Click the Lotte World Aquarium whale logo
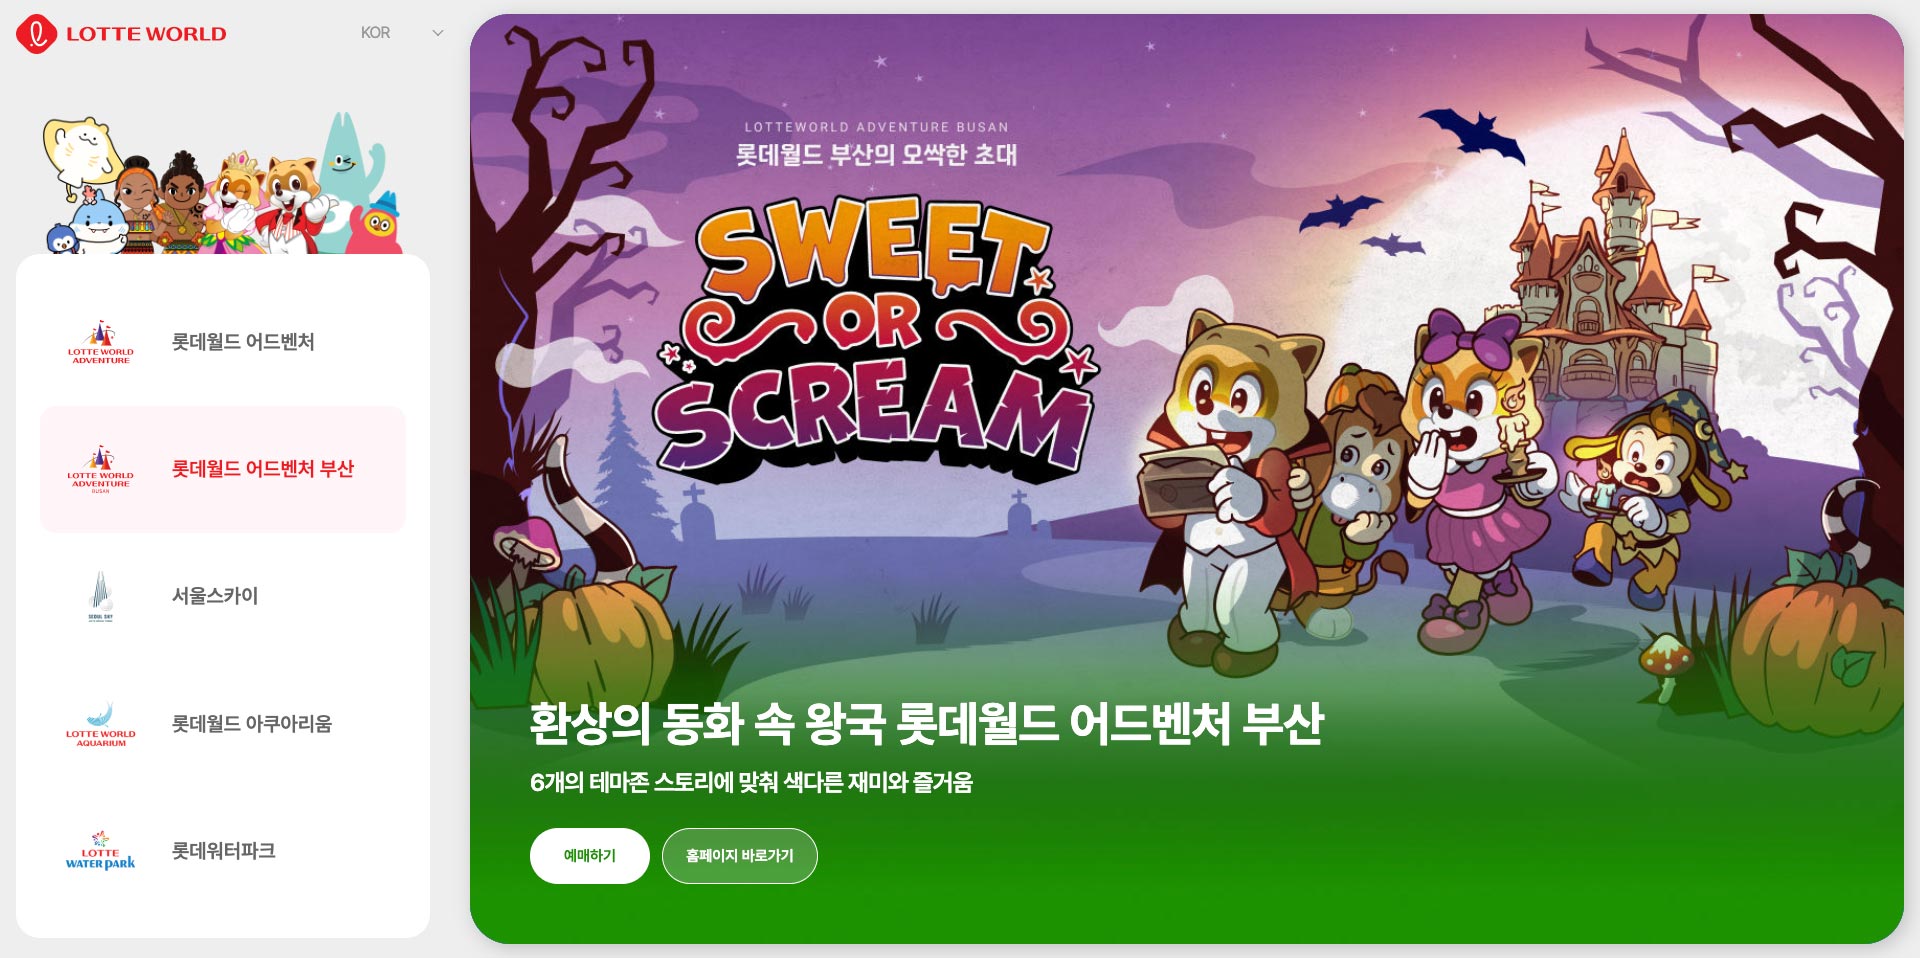 tap(101, 724)
